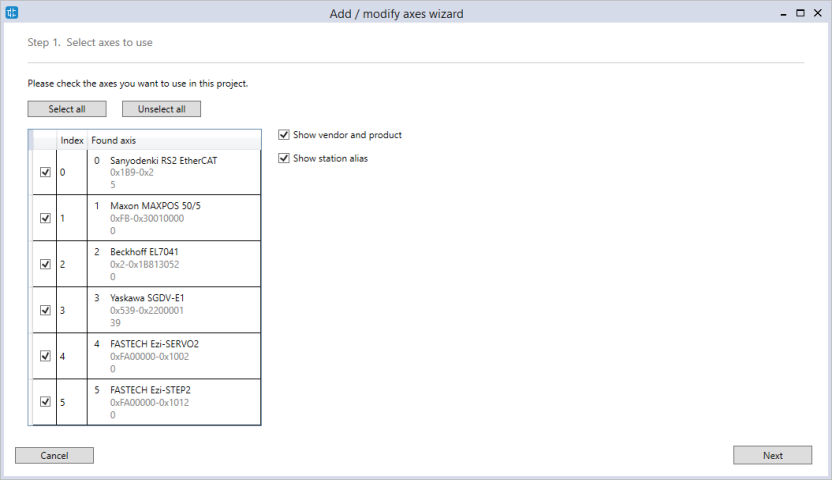Disable Show vendor and product option

(x=284, y=135)
